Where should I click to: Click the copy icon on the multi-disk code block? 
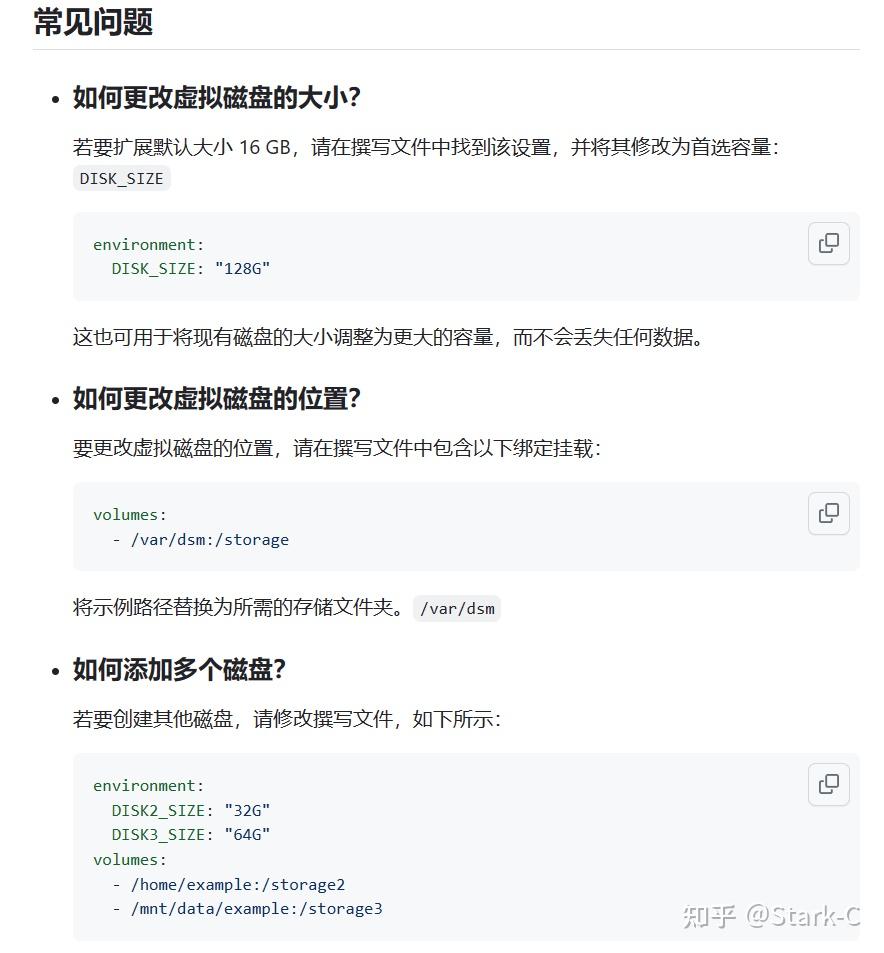(x=828, y=784)
